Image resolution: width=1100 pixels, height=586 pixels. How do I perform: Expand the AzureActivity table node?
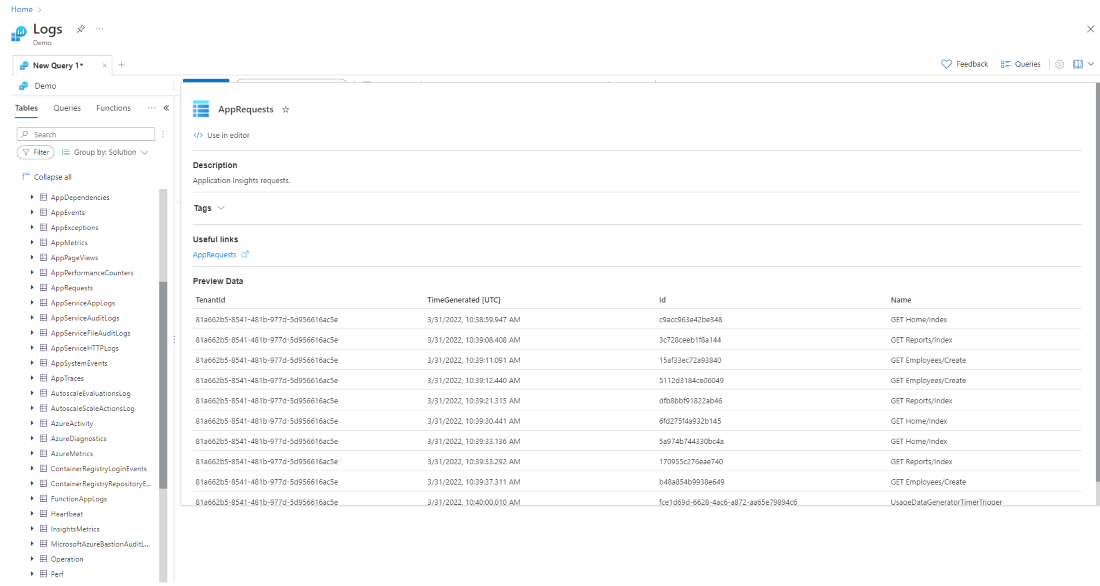coord(32,423)
